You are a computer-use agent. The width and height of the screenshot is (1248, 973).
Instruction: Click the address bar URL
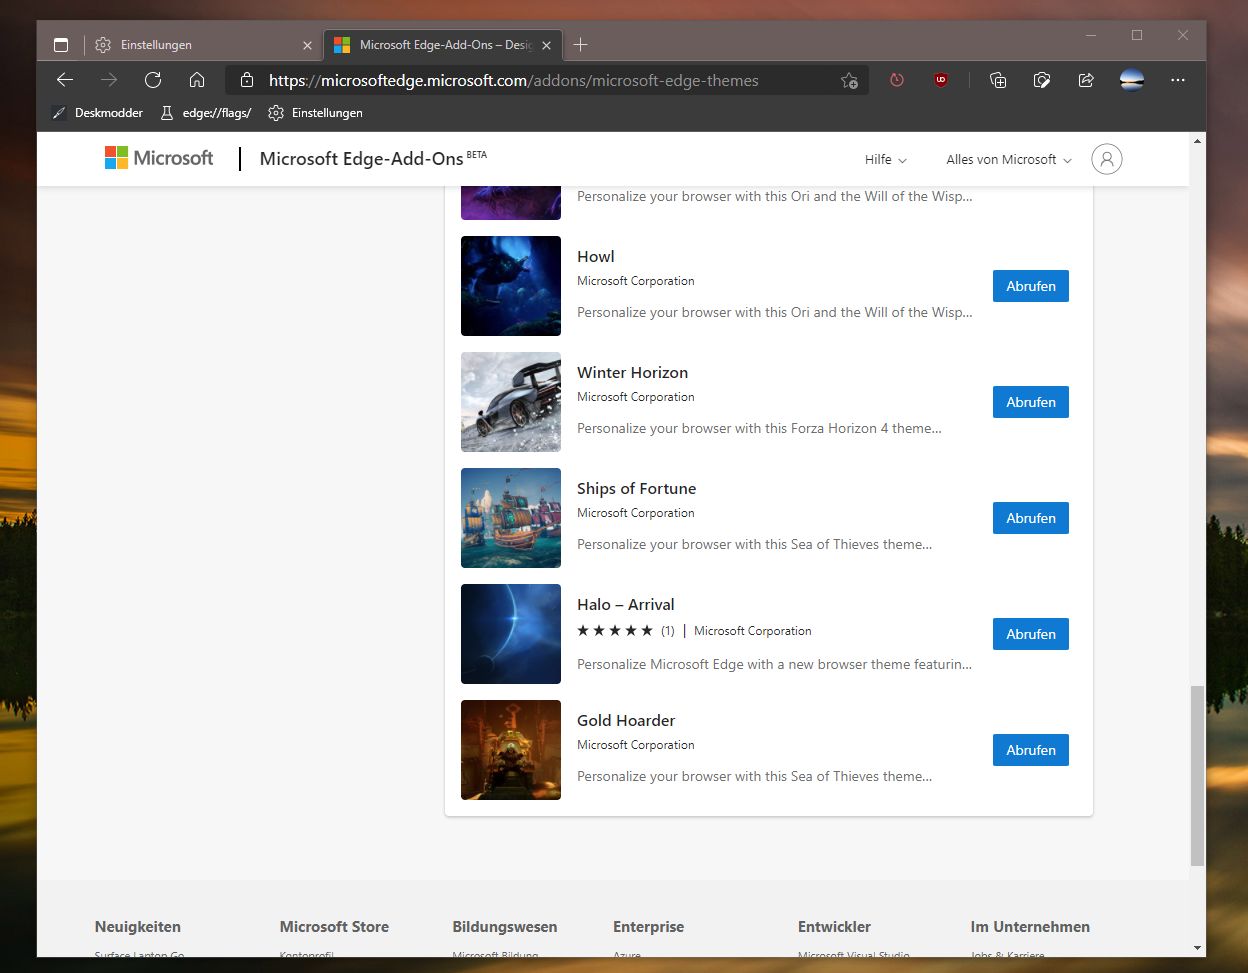pyautogui.click(x=514, y=81)
